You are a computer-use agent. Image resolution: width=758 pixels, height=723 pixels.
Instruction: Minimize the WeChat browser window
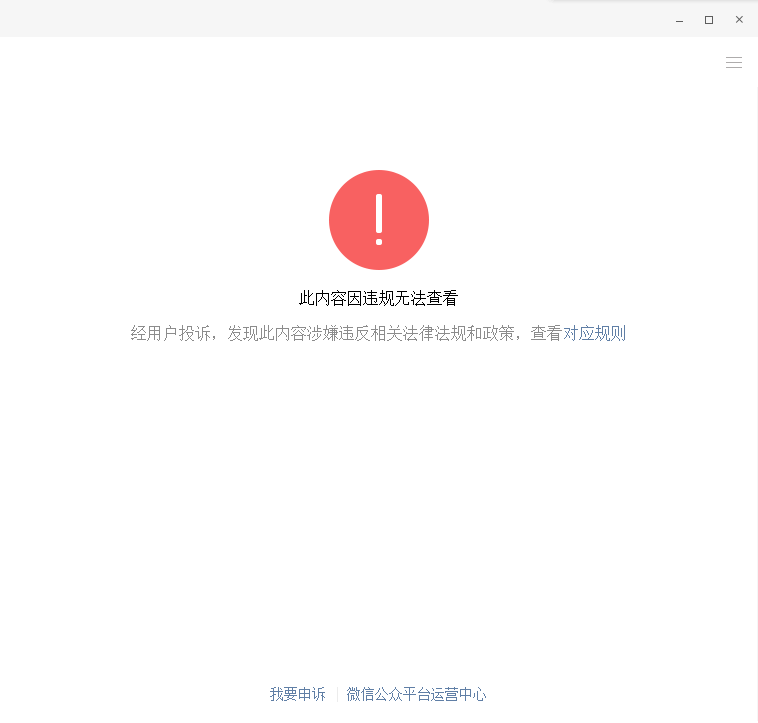(x=679, y=19)
